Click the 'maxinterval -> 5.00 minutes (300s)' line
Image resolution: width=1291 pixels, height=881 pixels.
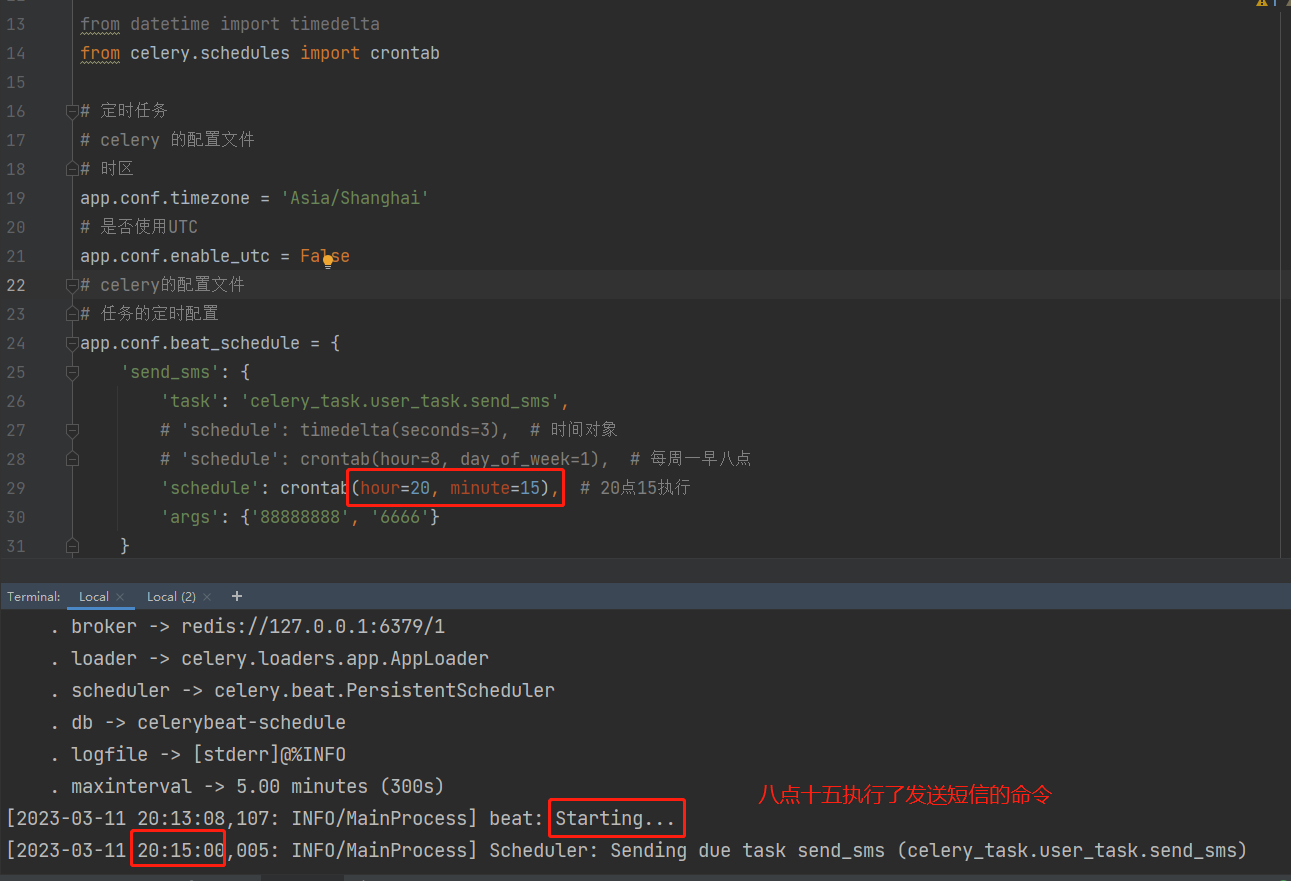[x=257, y=787]
